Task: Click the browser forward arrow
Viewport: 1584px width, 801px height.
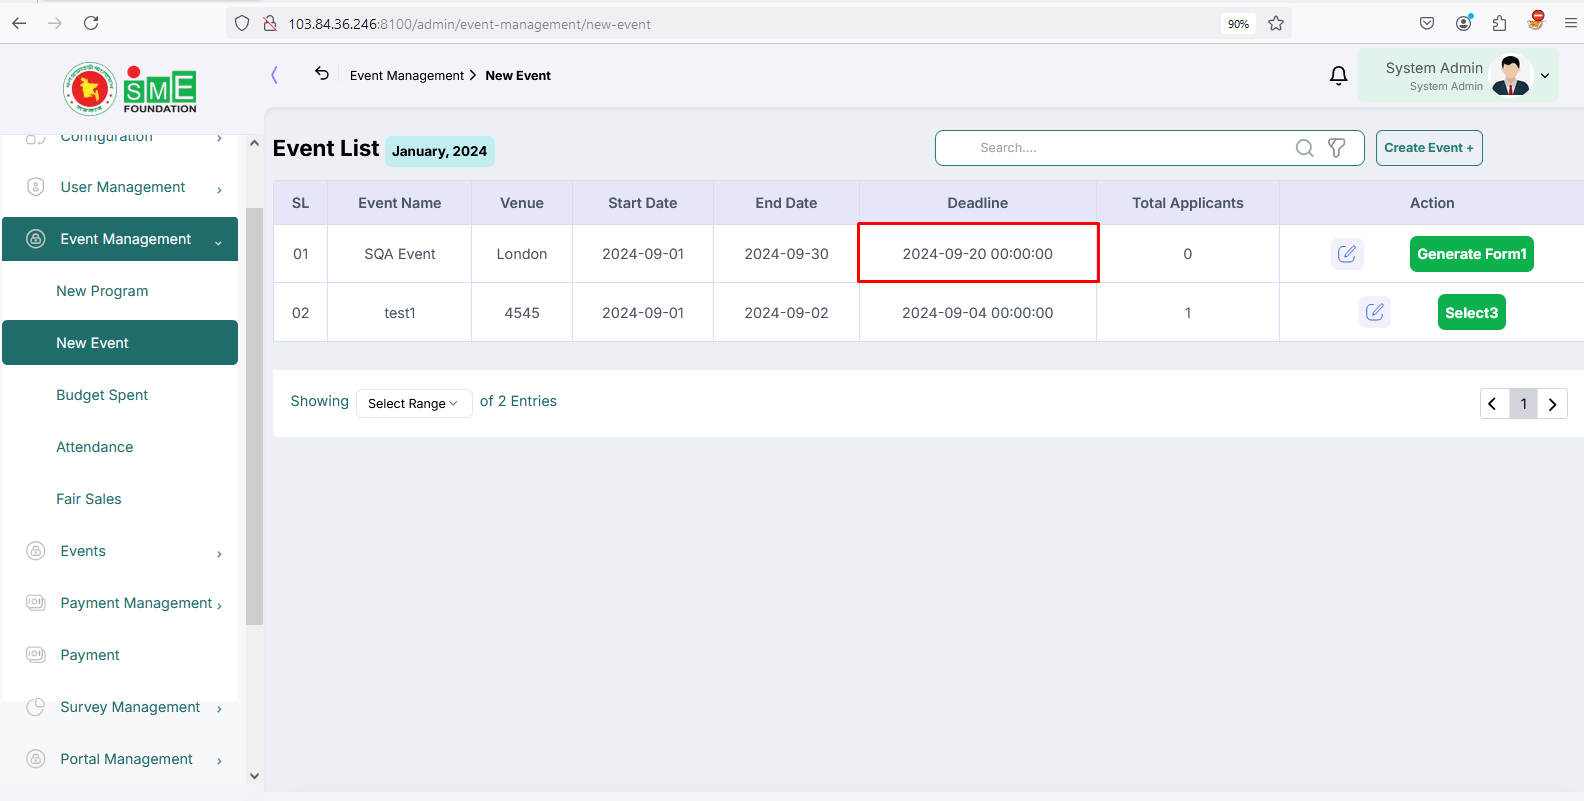Action: point(55,23)
